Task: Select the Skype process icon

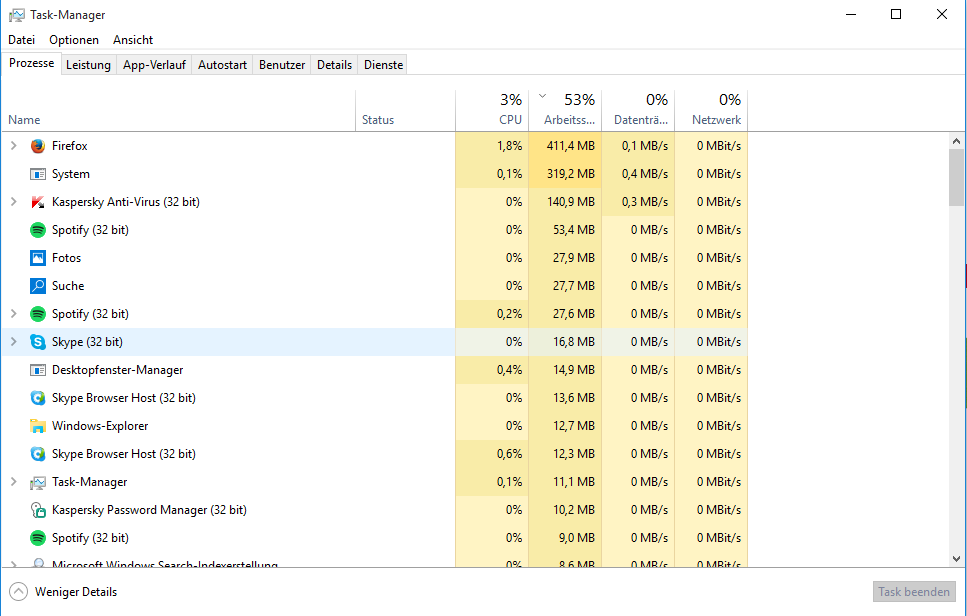Action: [x=38, y=342]
